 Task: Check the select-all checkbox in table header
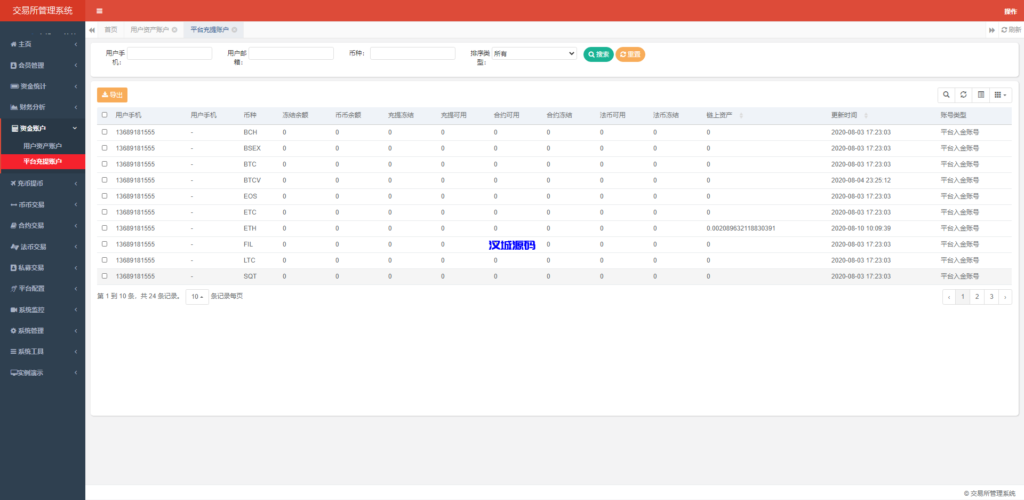coord(104,116)
